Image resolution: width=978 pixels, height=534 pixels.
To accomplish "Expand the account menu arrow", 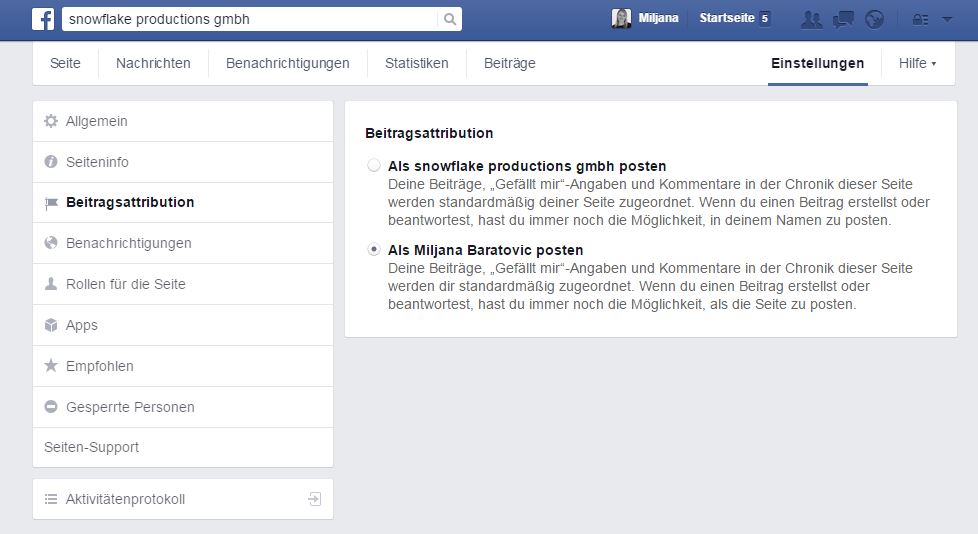I will click(x=947, y=19).
